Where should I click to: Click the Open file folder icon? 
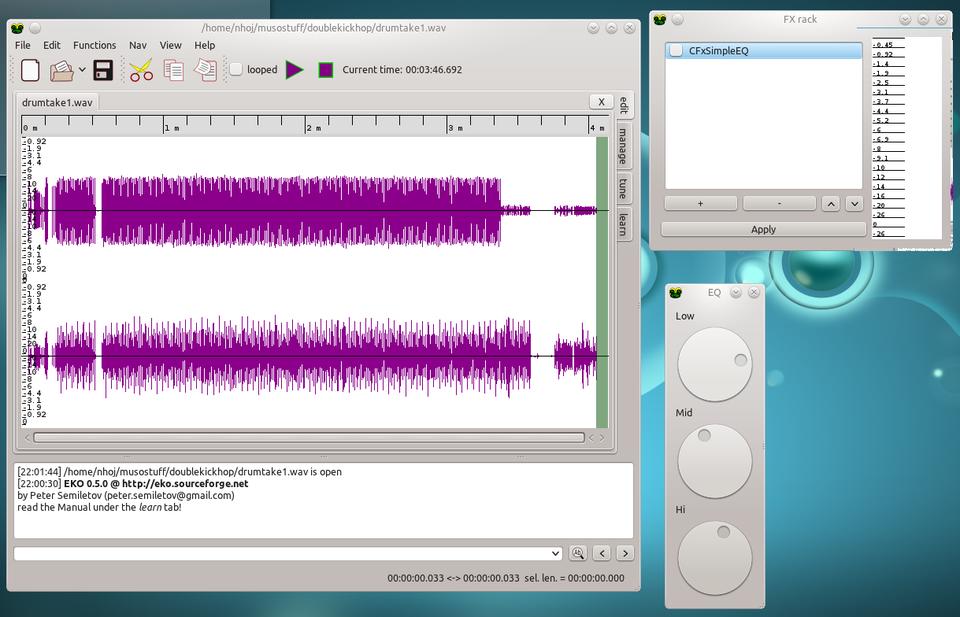[x=62, y=70]
